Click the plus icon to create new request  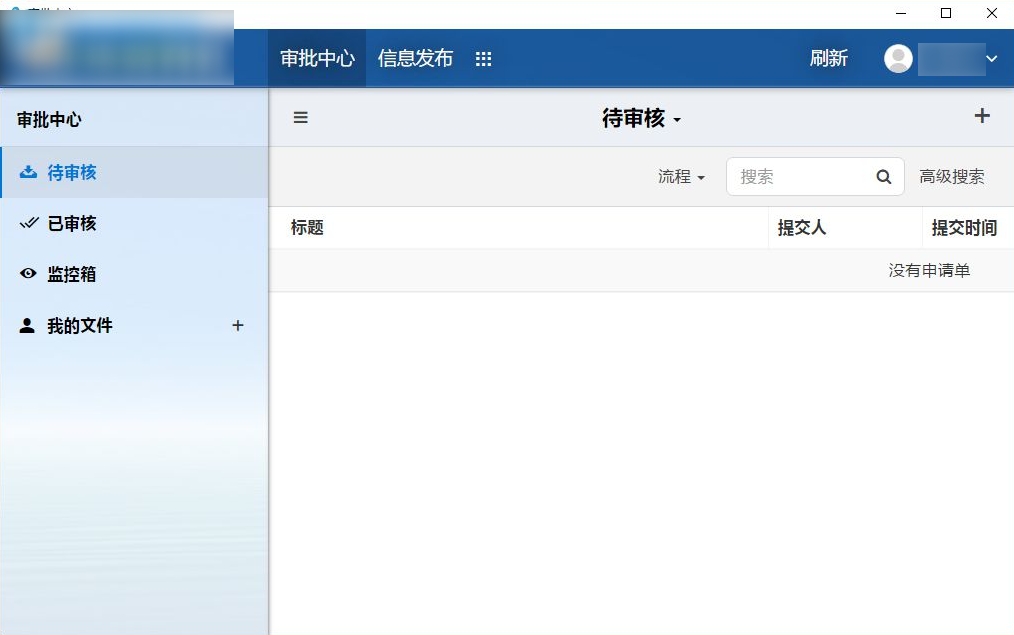[x=981, y=116]
